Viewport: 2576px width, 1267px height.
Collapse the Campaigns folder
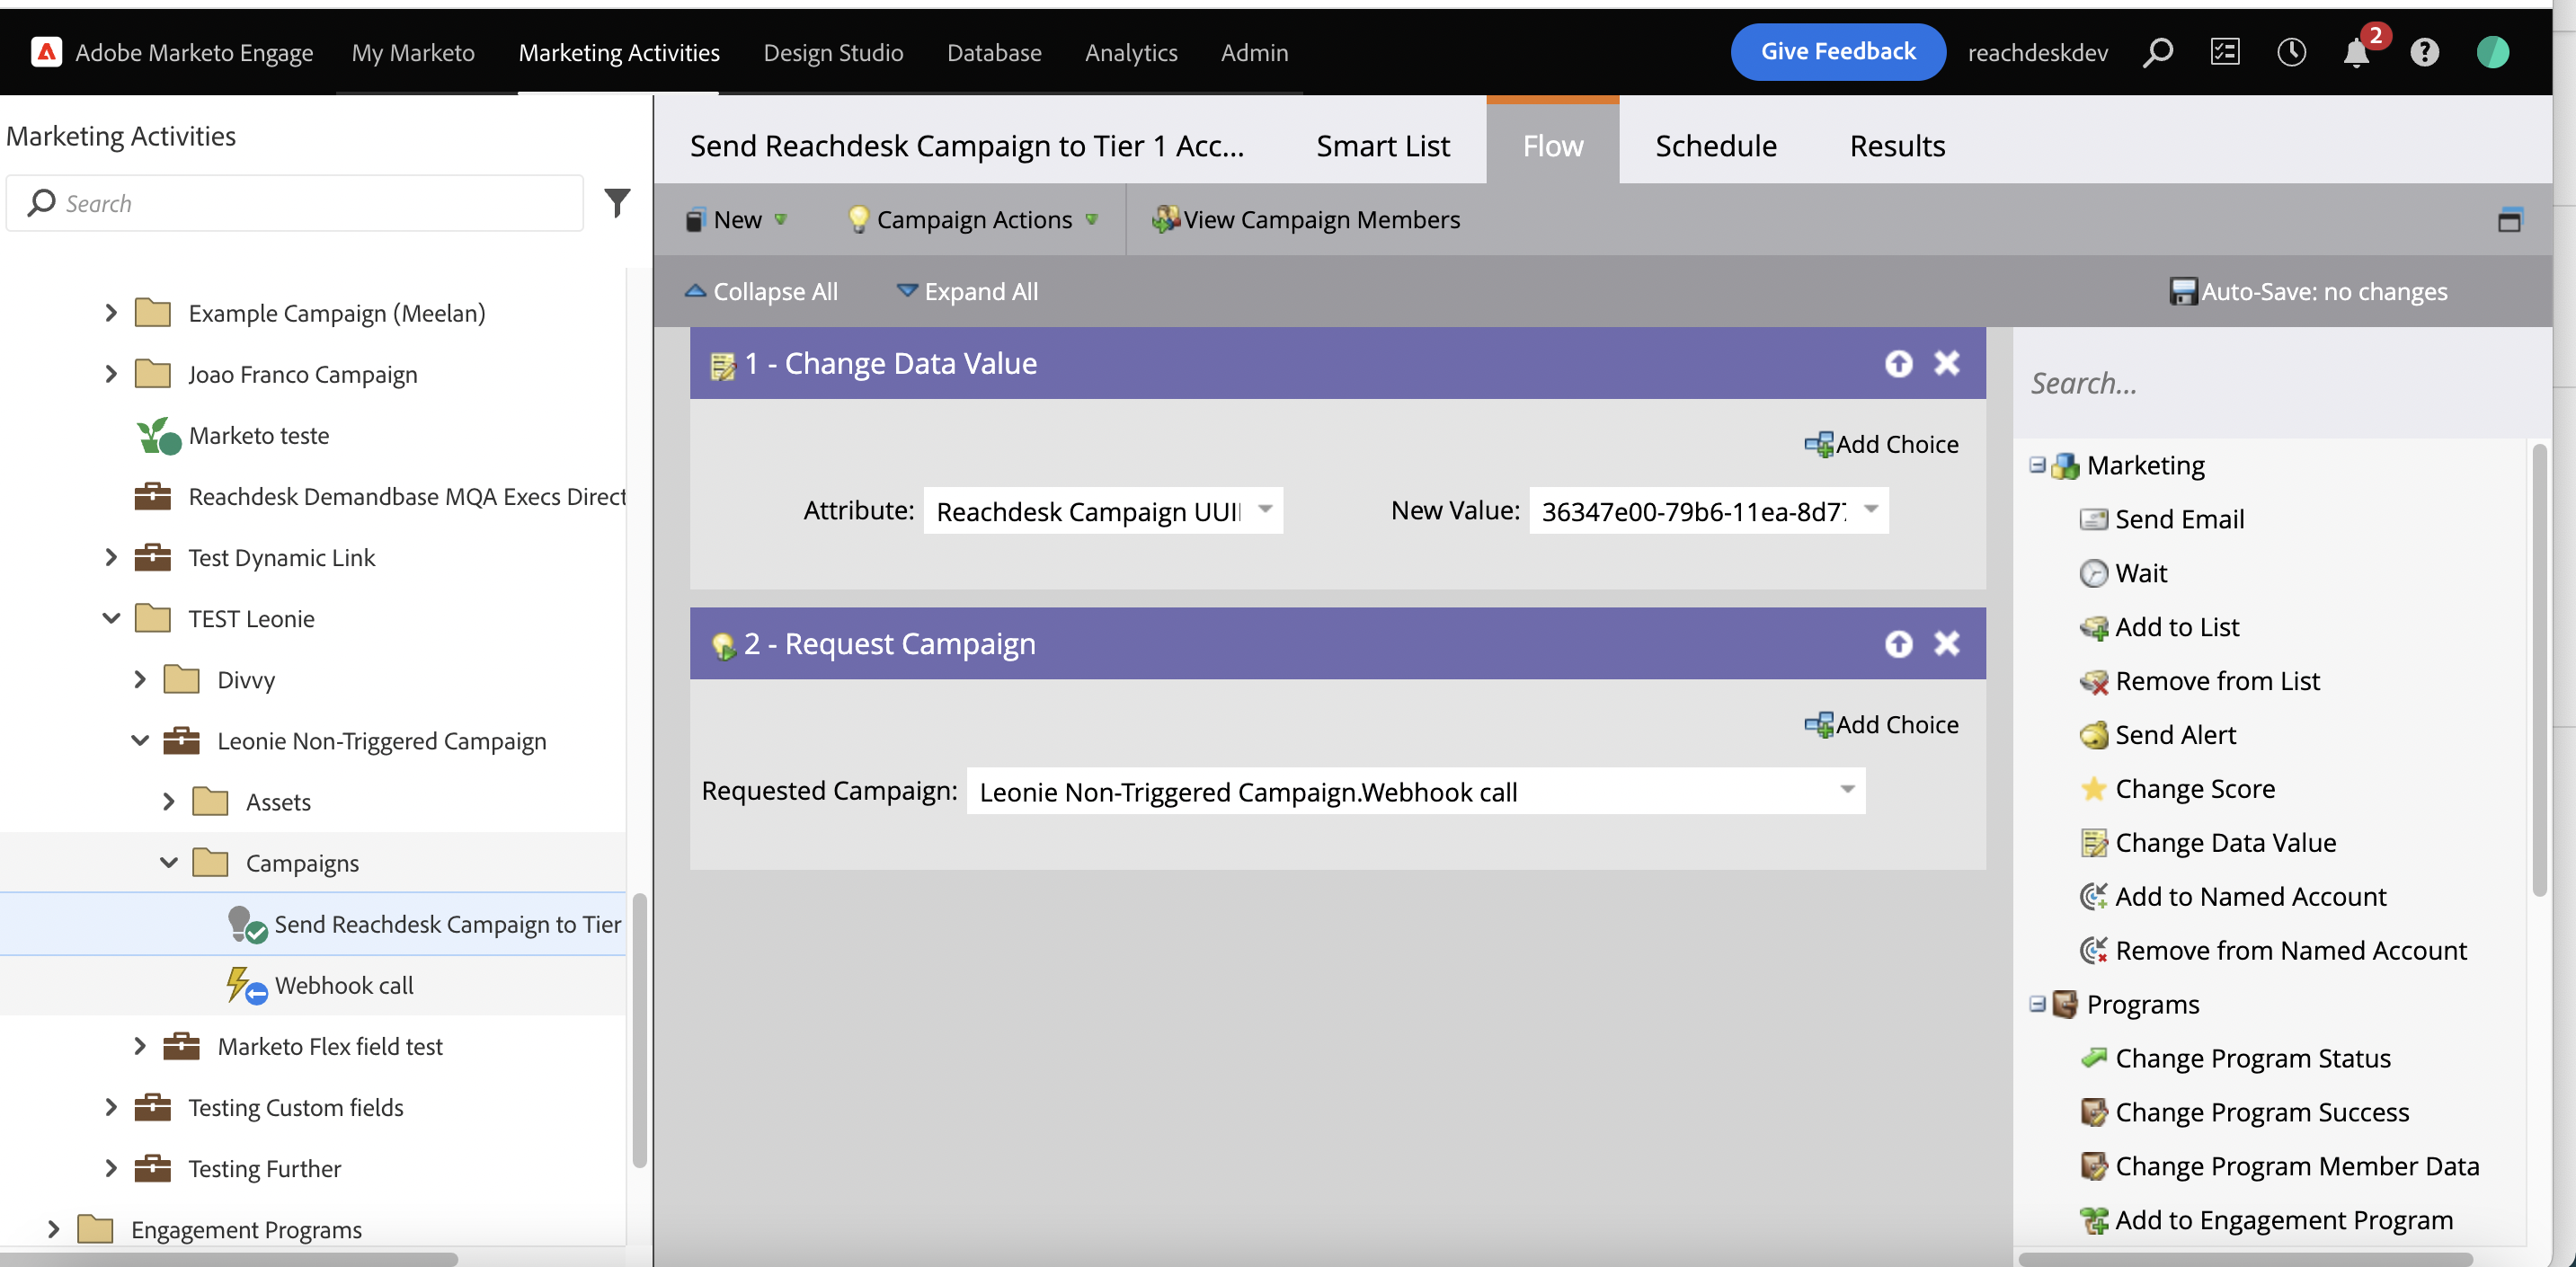coord(169,862)
